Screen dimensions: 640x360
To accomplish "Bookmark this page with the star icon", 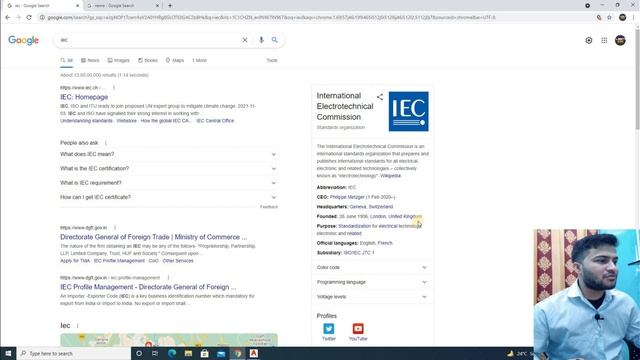I will 609,18.
